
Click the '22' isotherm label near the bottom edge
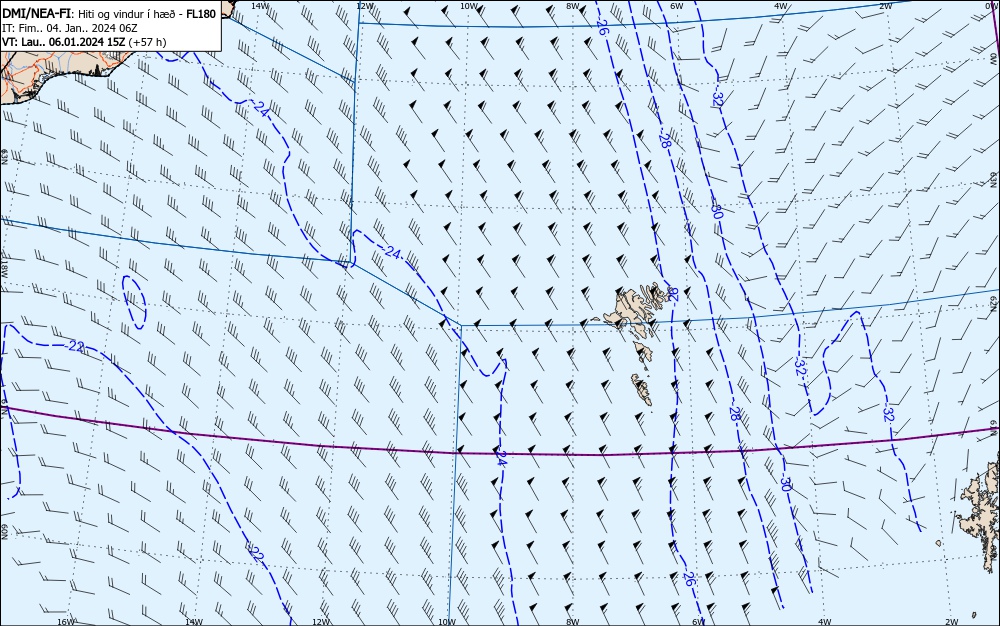click(x=256, y=554)
